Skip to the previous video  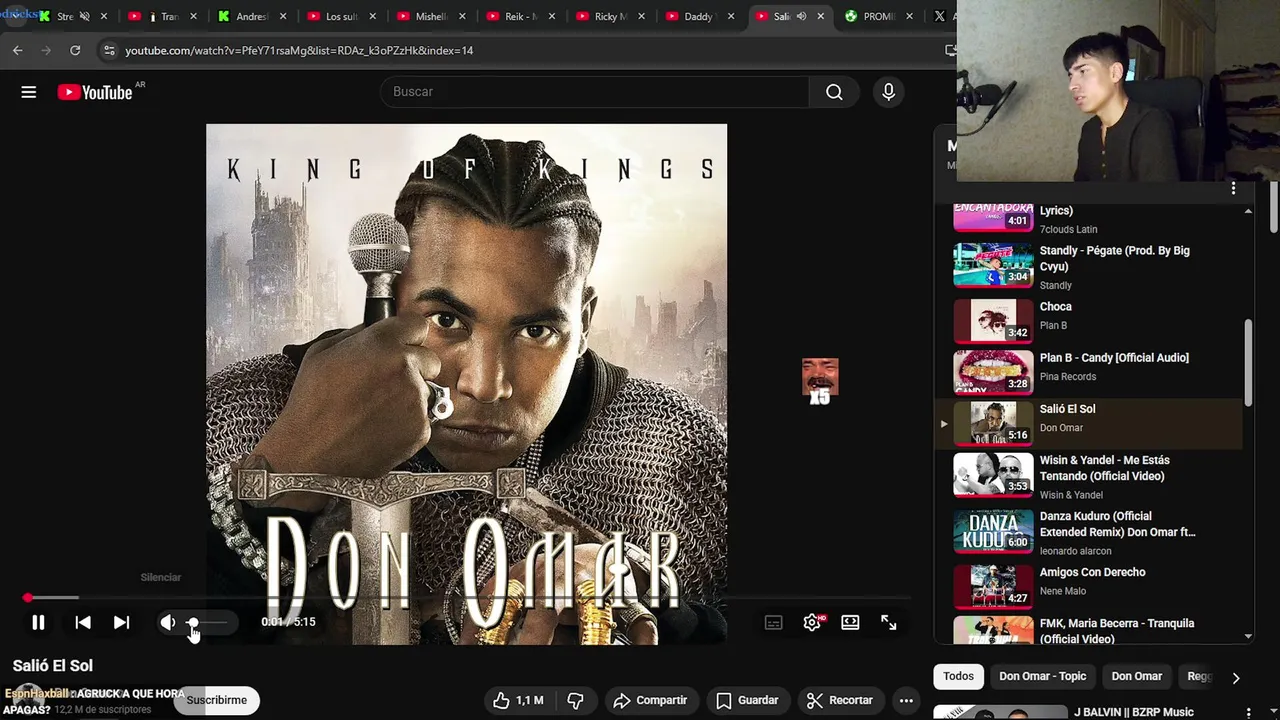(x=83, y=622)
